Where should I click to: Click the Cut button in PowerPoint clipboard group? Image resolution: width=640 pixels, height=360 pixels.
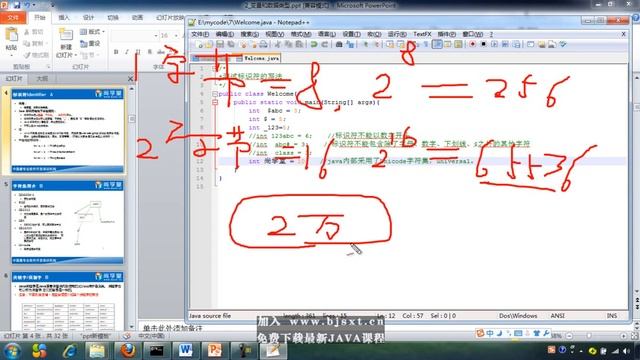(33, 32)
